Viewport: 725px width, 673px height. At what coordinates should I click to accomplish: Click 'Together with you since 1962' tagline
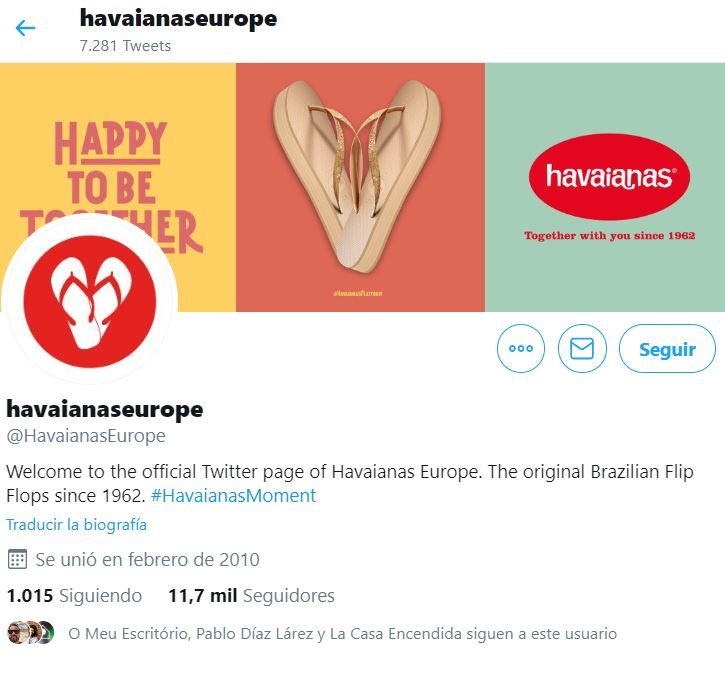pyautogui.click(x=609, y=236)
